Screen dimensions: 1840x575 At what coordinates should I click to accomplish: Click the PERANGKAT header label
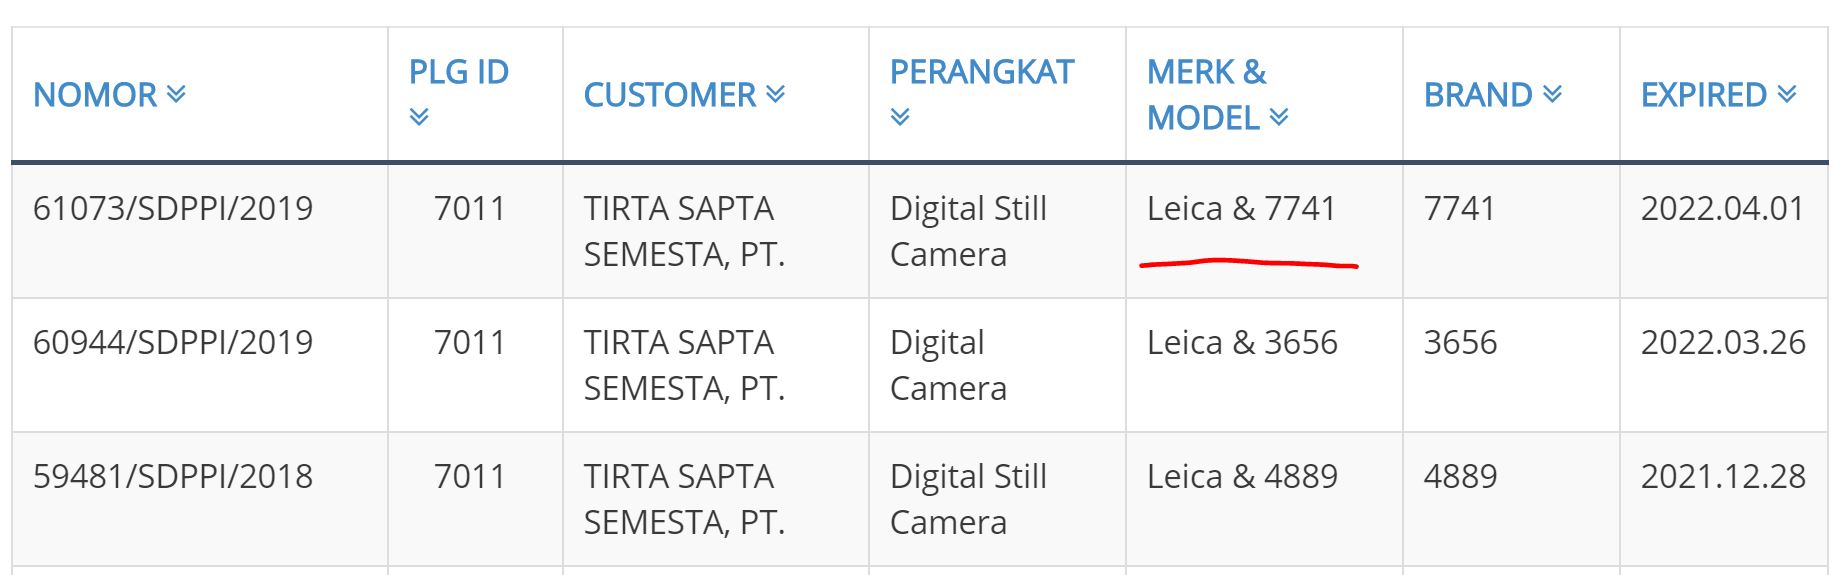tap(982, 72)
